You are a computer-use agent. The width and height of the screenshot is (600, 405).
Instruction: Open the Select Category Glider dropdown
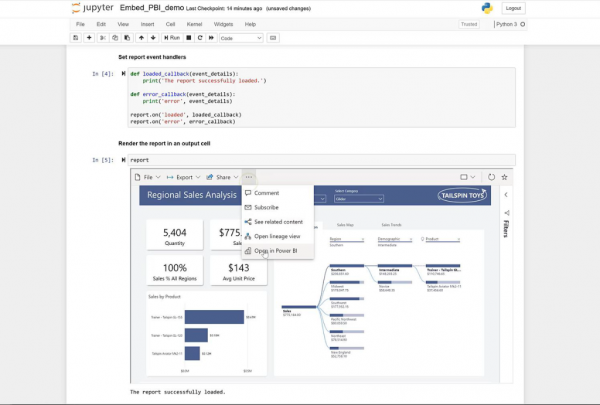359,199
